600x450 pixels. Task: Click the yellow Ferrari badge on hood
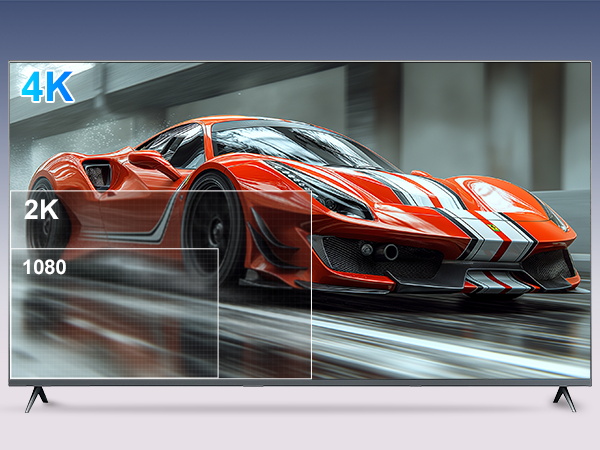coord(495,228)
